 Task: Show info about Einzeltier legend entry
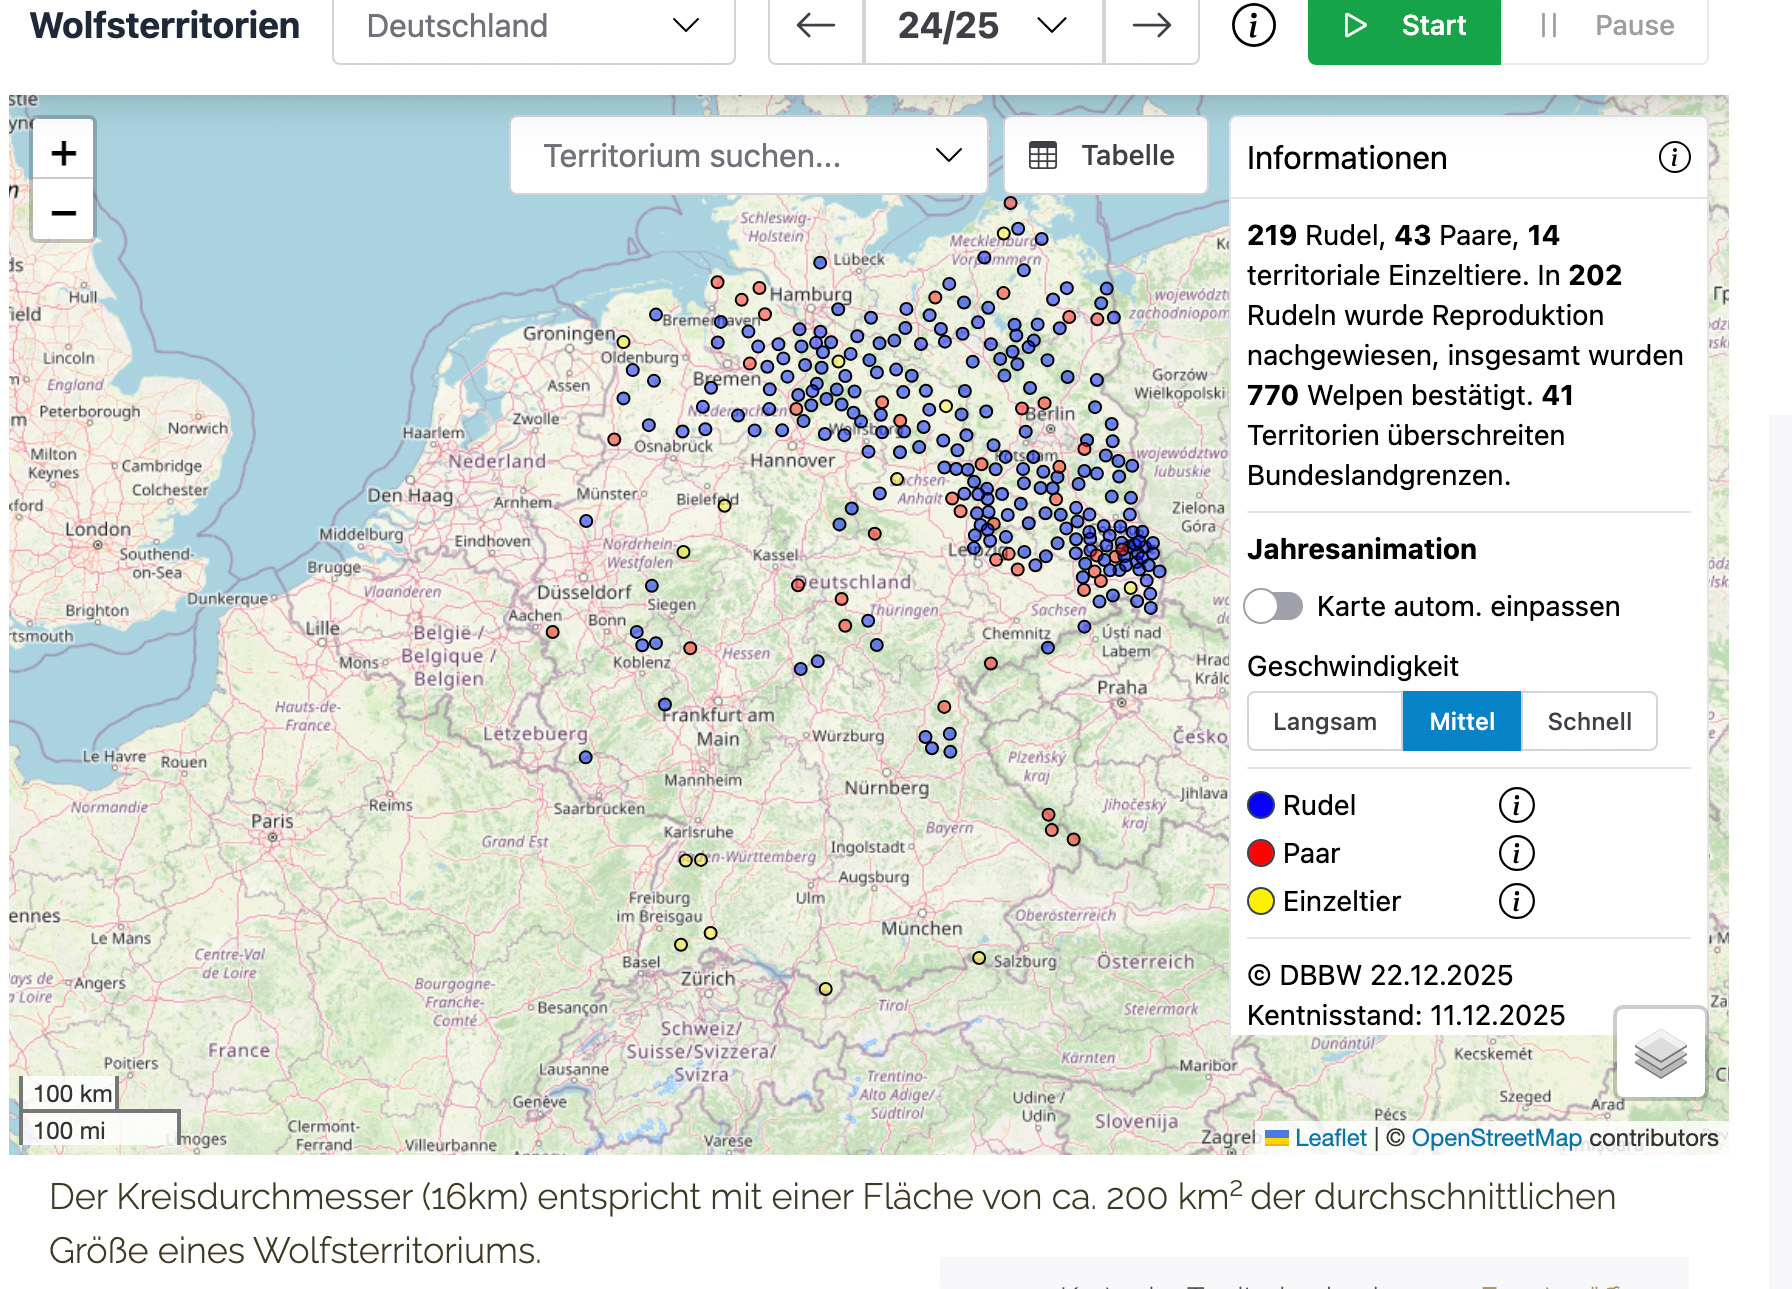coord(1516,901)
